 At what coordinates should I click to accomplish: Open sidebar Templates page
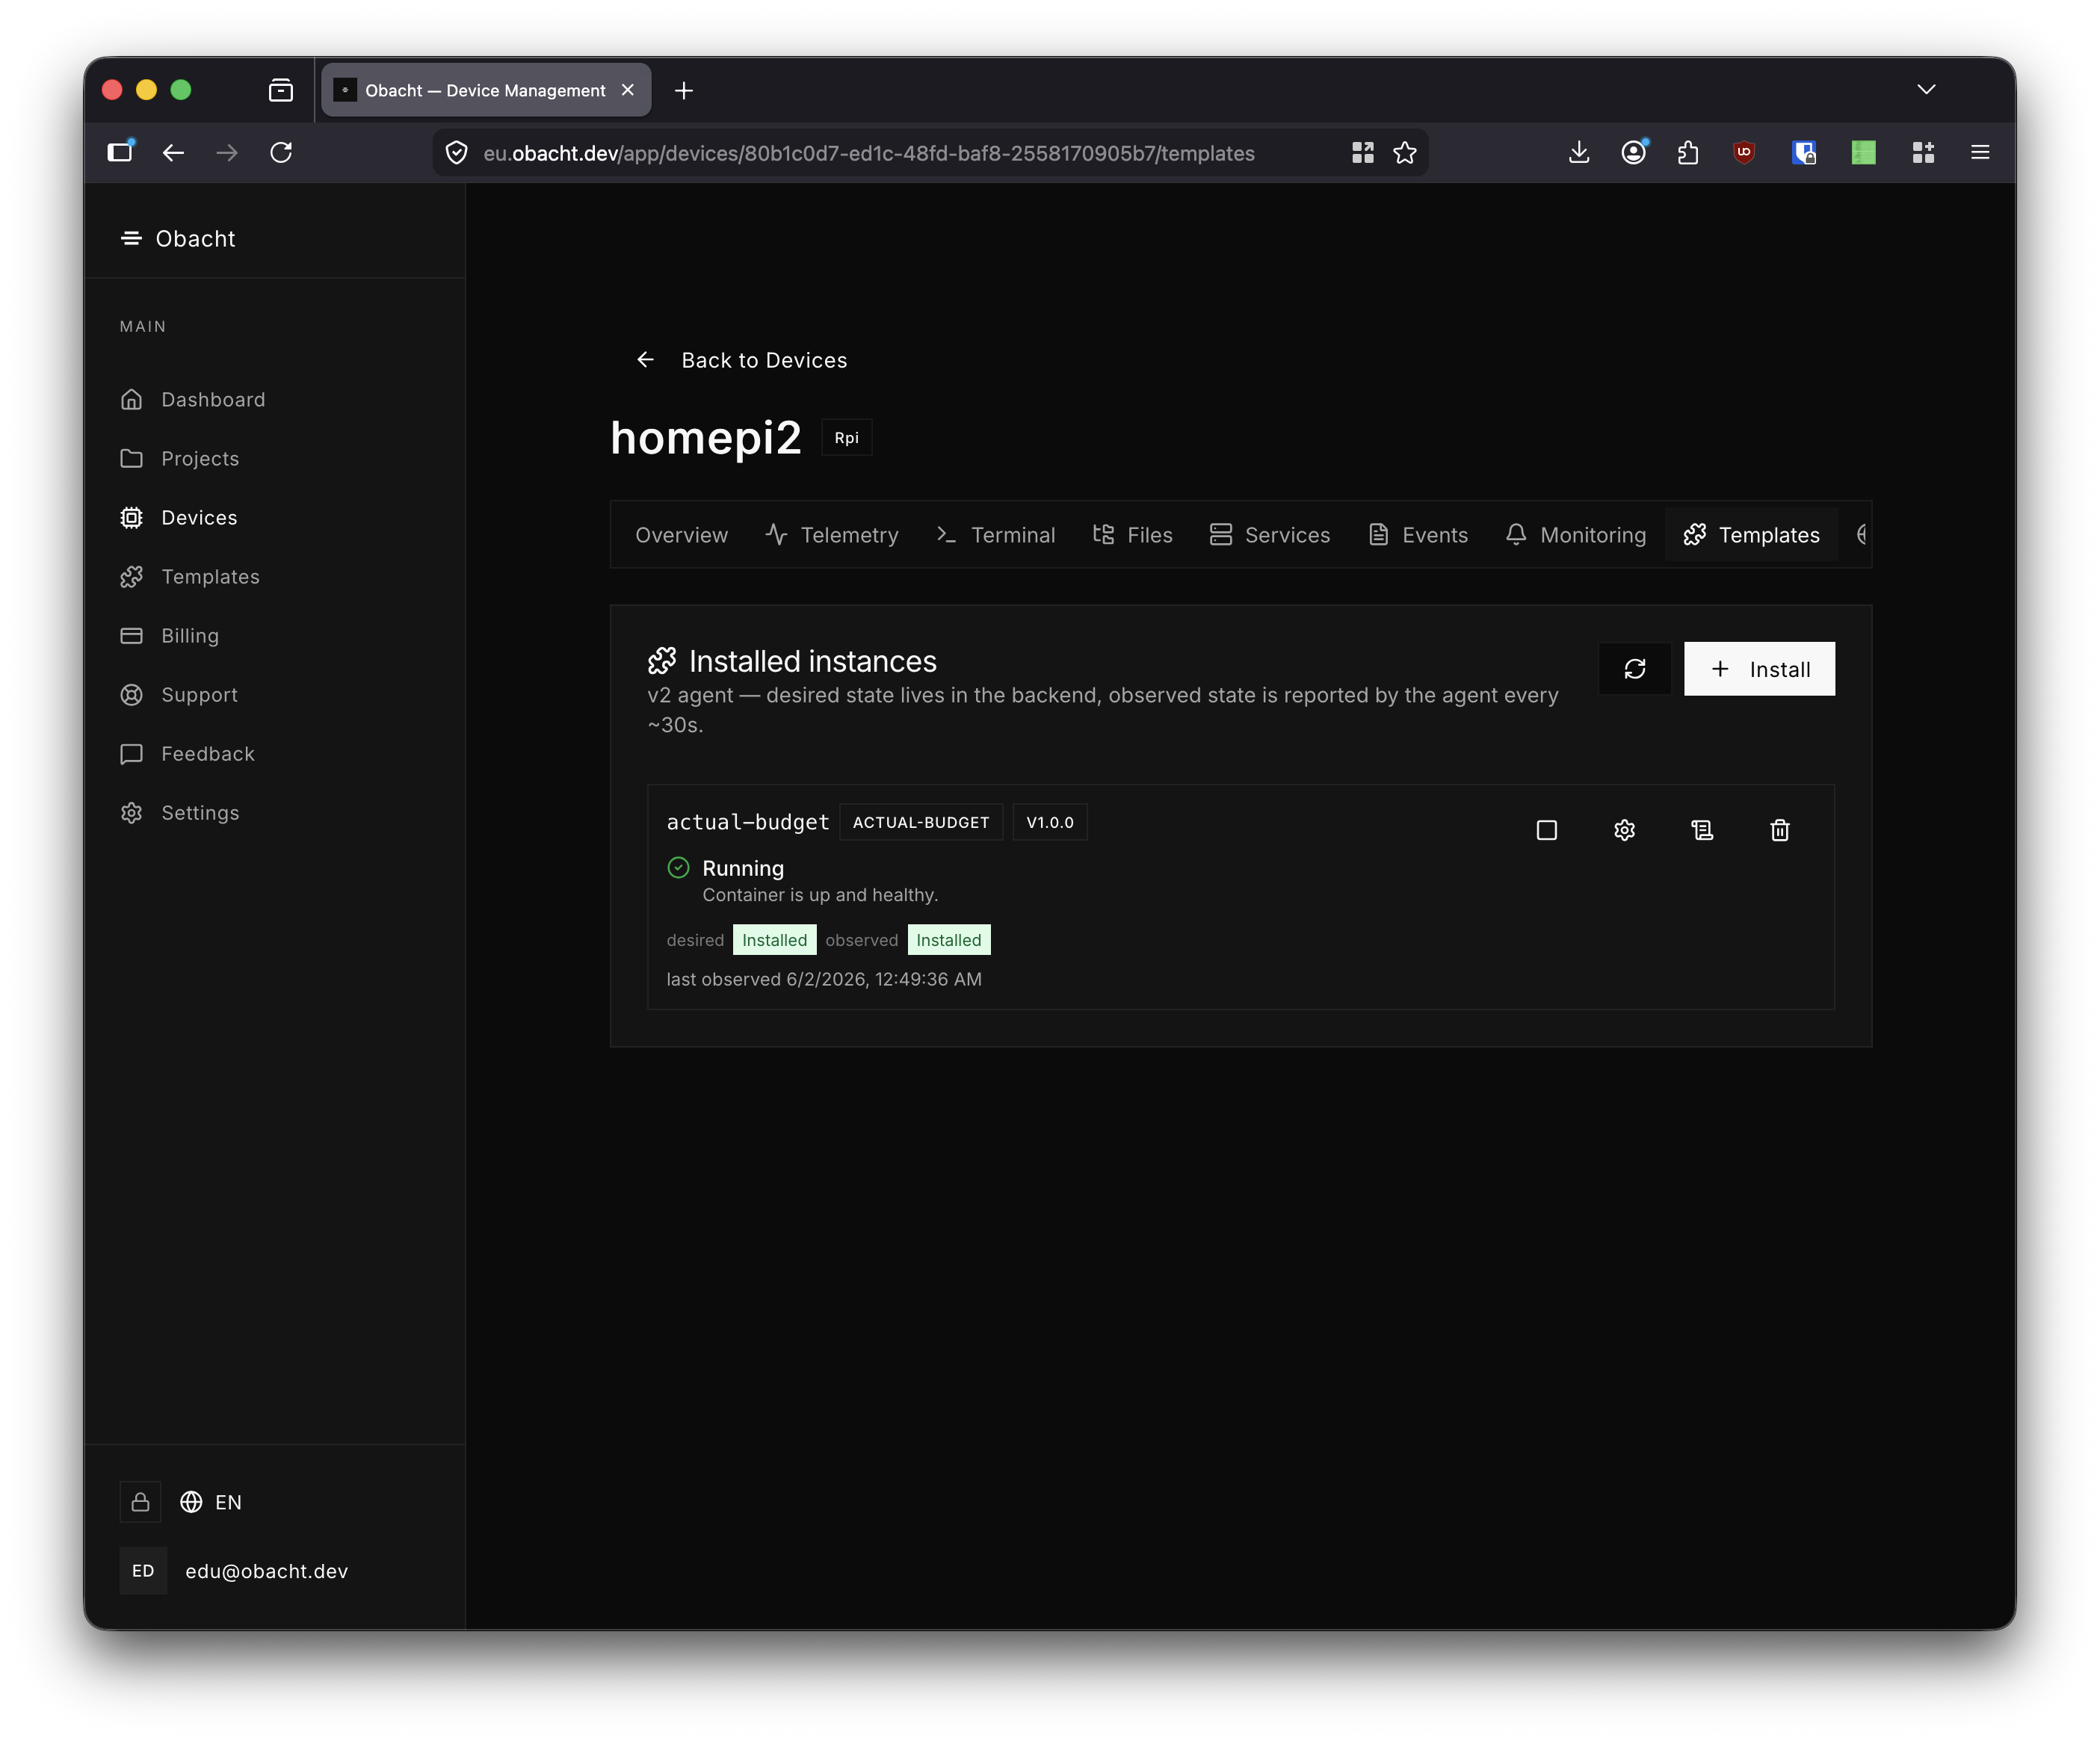coord(189,577)
